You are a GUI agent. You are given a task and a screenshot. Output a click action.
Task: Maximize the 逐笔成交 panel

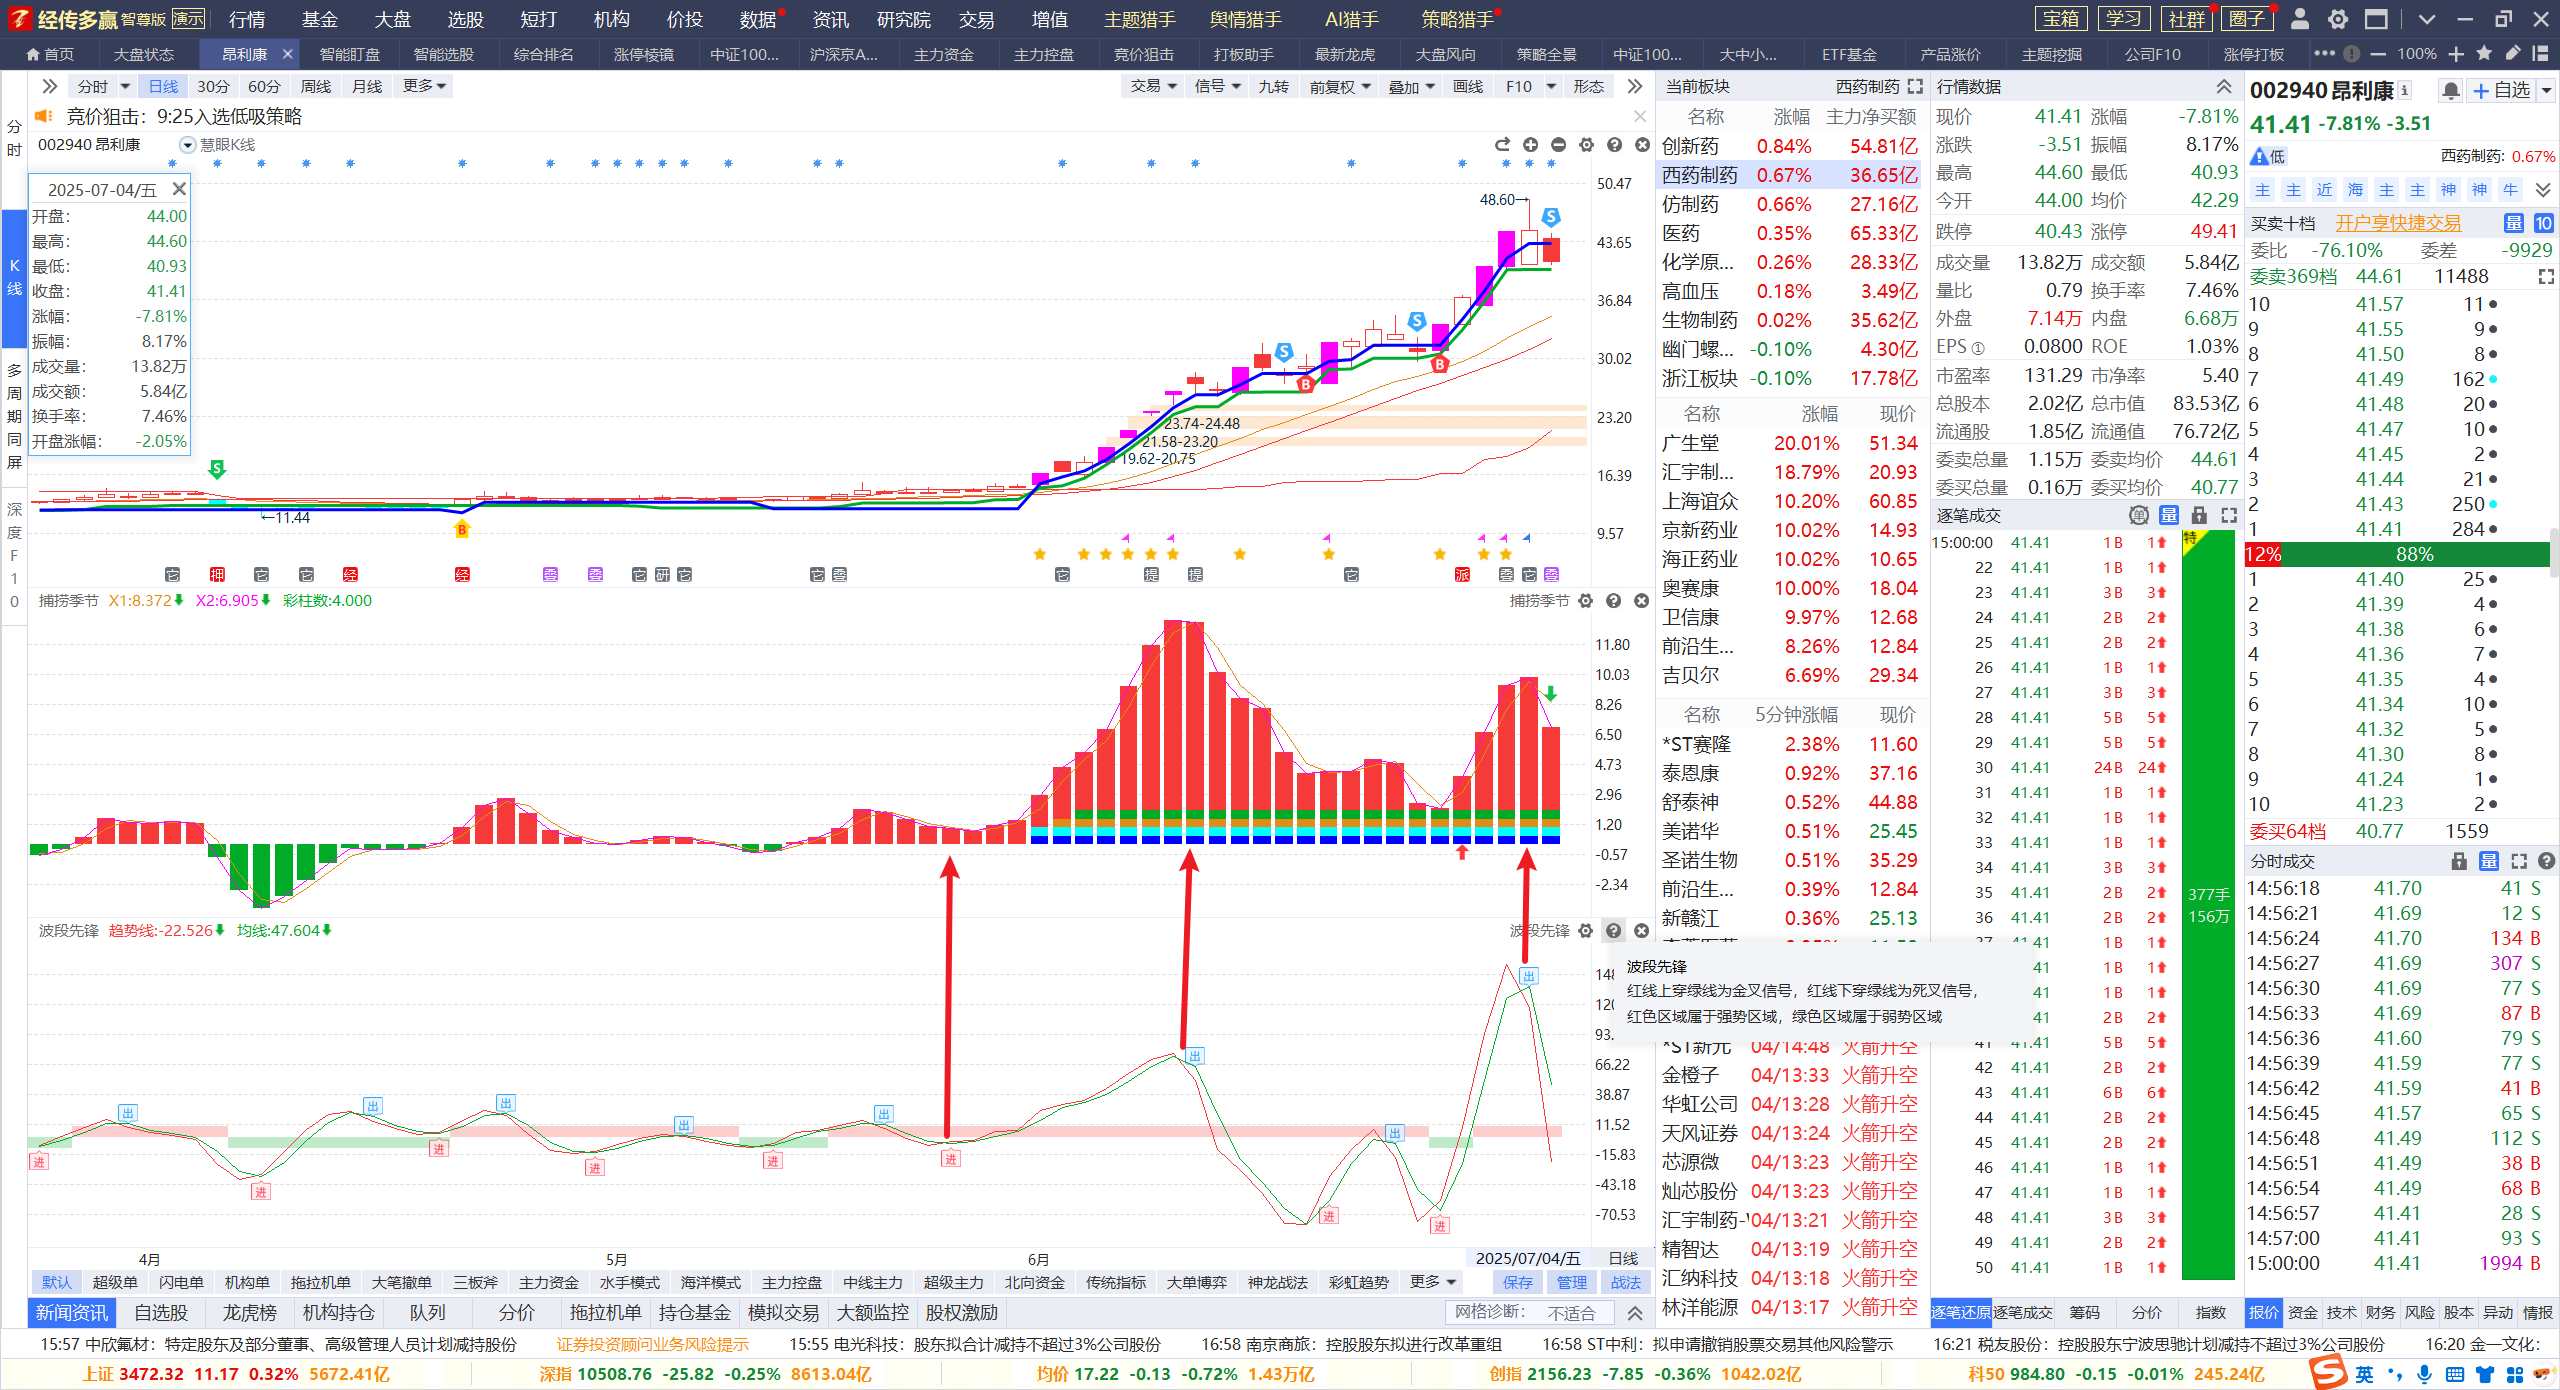click(2229, 515)
